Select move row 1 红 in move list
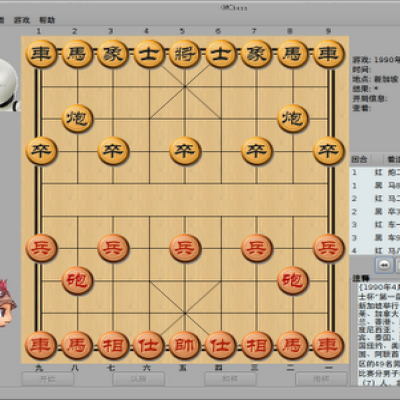This screenshot has height=400, width=400. click(x=375, y=172)
